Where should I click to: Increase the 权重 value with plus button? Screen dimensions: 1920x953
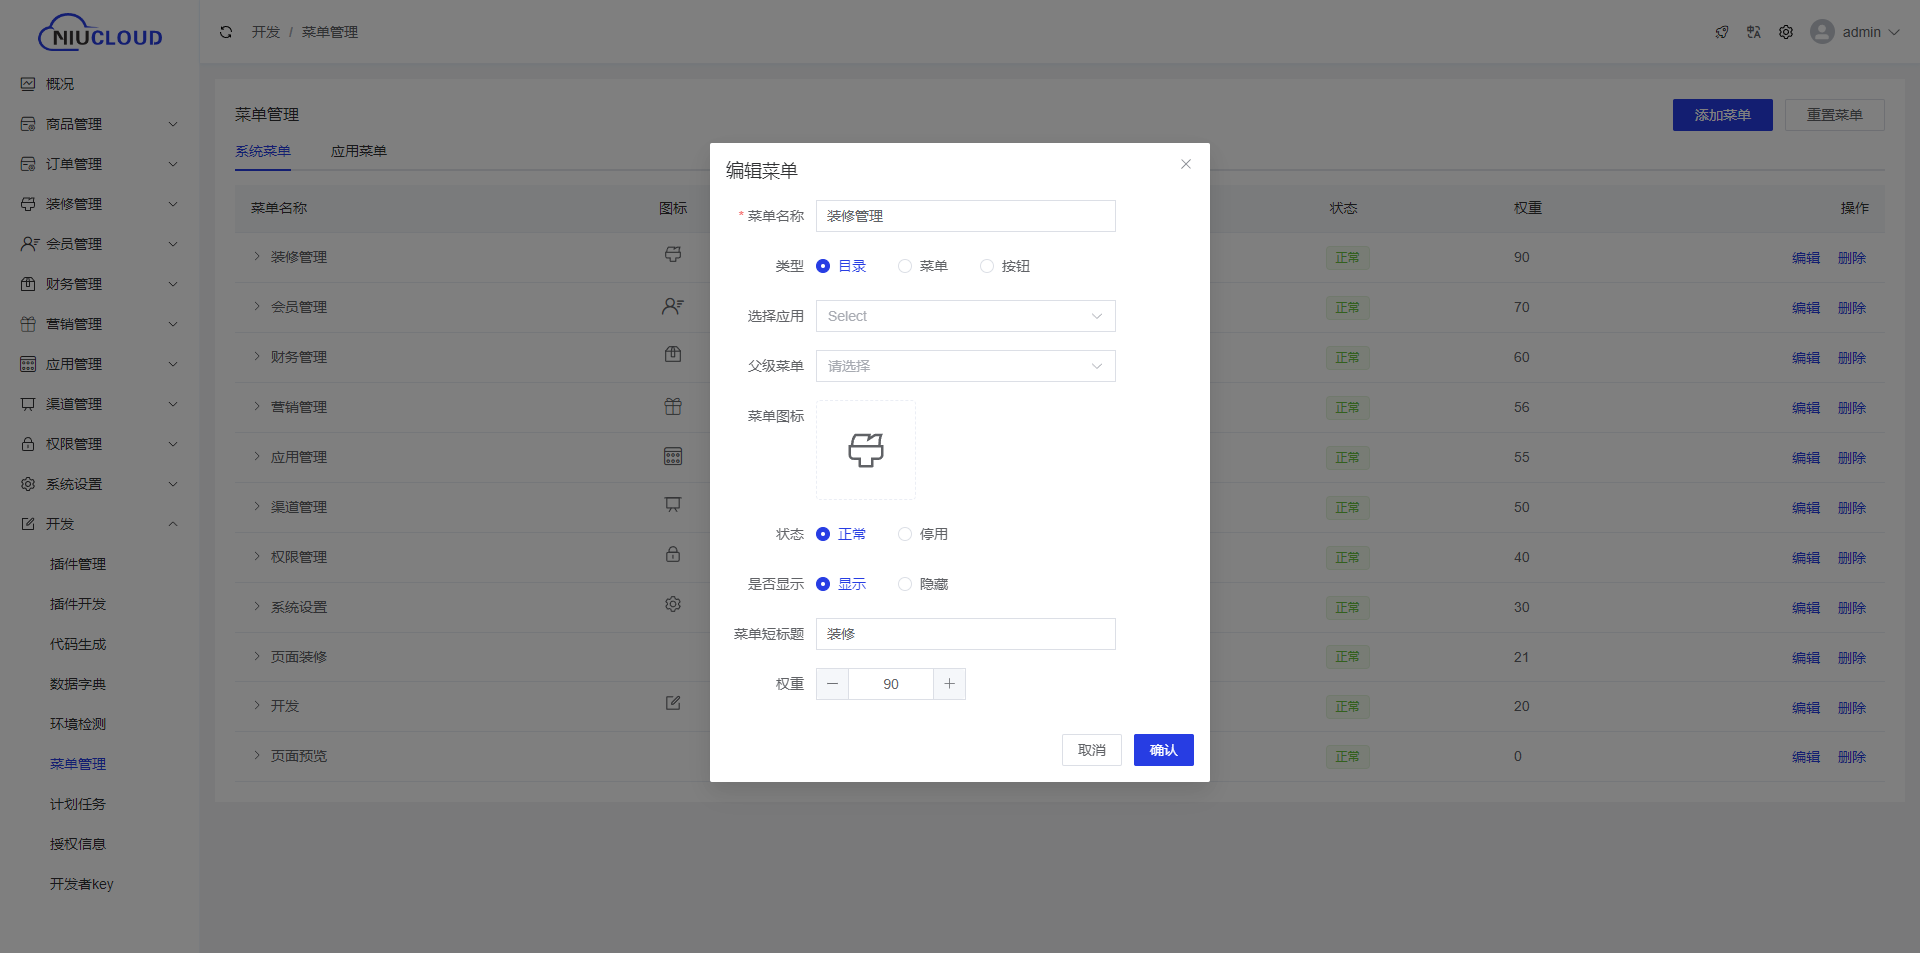pyautogui.click(x=949, y=684)
